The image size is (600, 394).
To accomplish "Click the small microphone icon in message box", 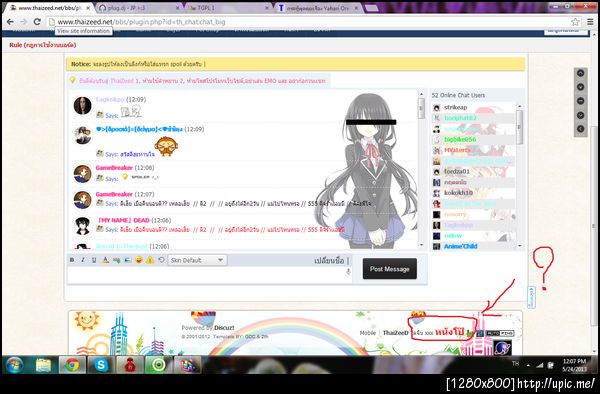I will [x=348, y=271].
